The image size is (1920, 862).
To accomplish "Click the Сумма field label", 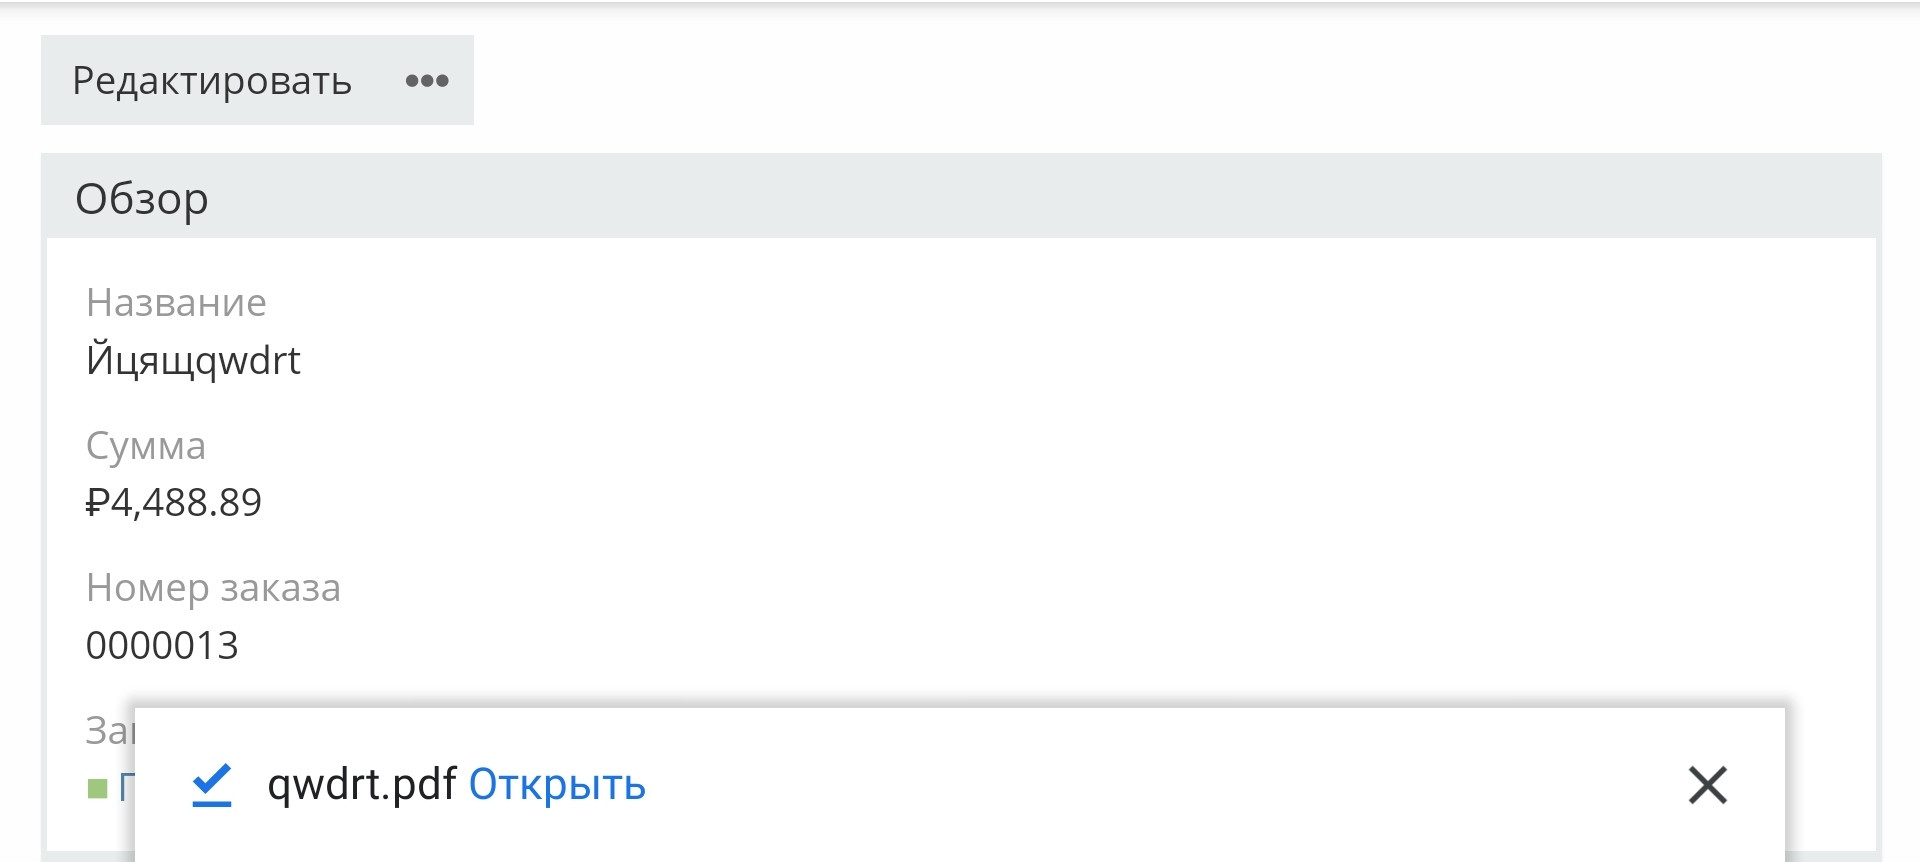I will 146,445.
